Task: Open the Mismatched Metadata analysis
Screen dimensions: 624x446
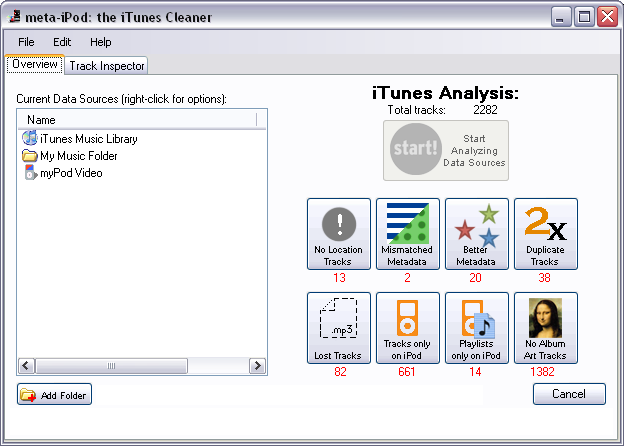Action: pos(408,234)
